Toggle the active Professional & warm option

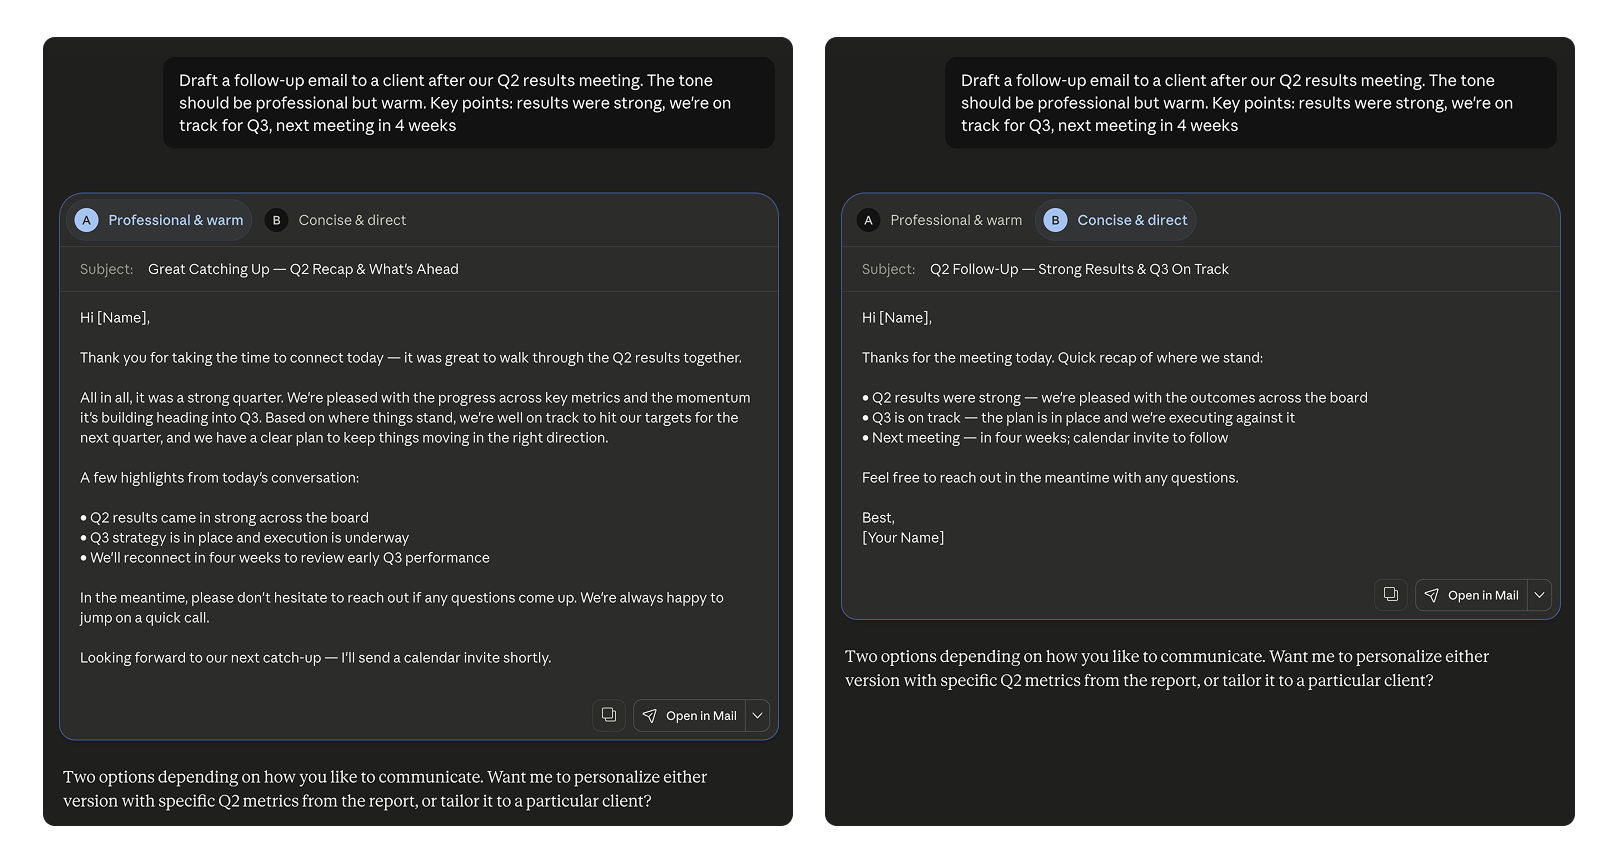tap(158, 220)
